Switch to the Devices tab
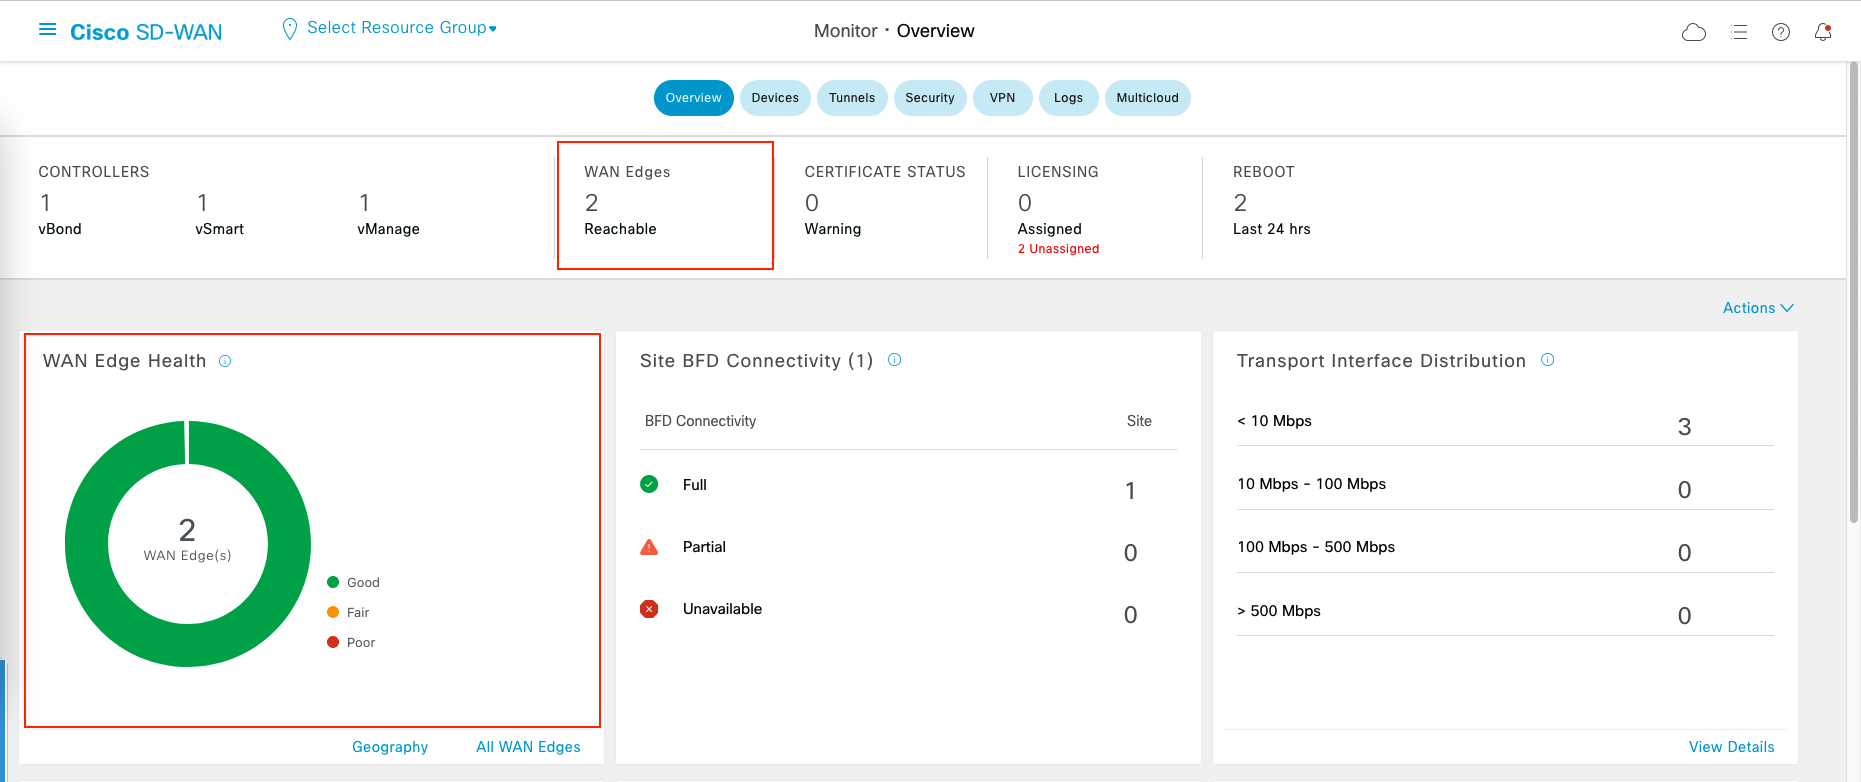The height and width of the screenshot is (782, 1861). [775, 98]
